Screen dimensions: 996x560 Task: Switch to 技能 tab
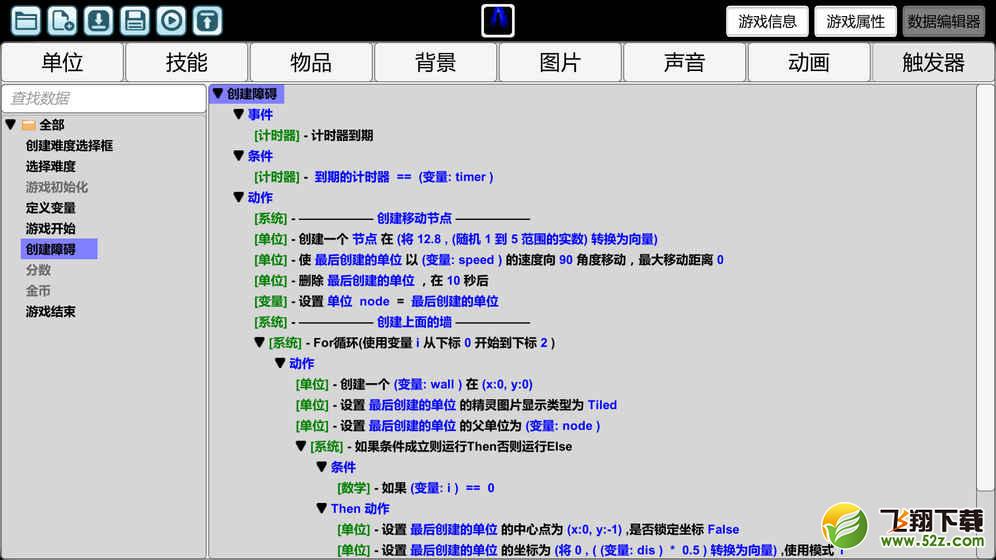[187, 62]
